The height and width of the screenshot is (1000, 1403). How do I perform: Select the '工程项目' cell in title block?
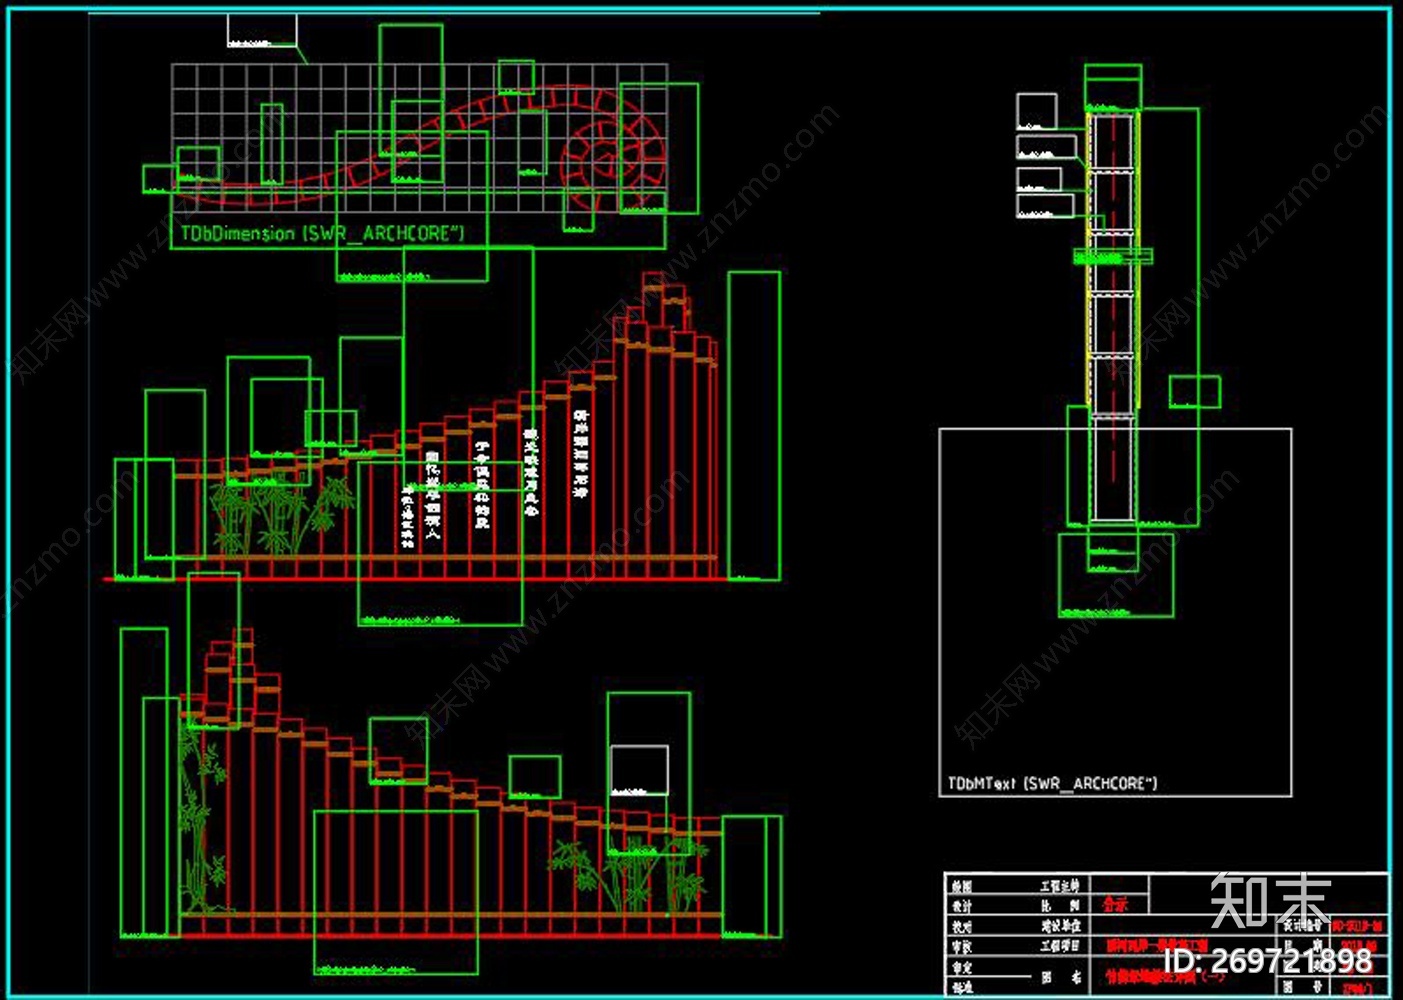[x=1060, y=945]
